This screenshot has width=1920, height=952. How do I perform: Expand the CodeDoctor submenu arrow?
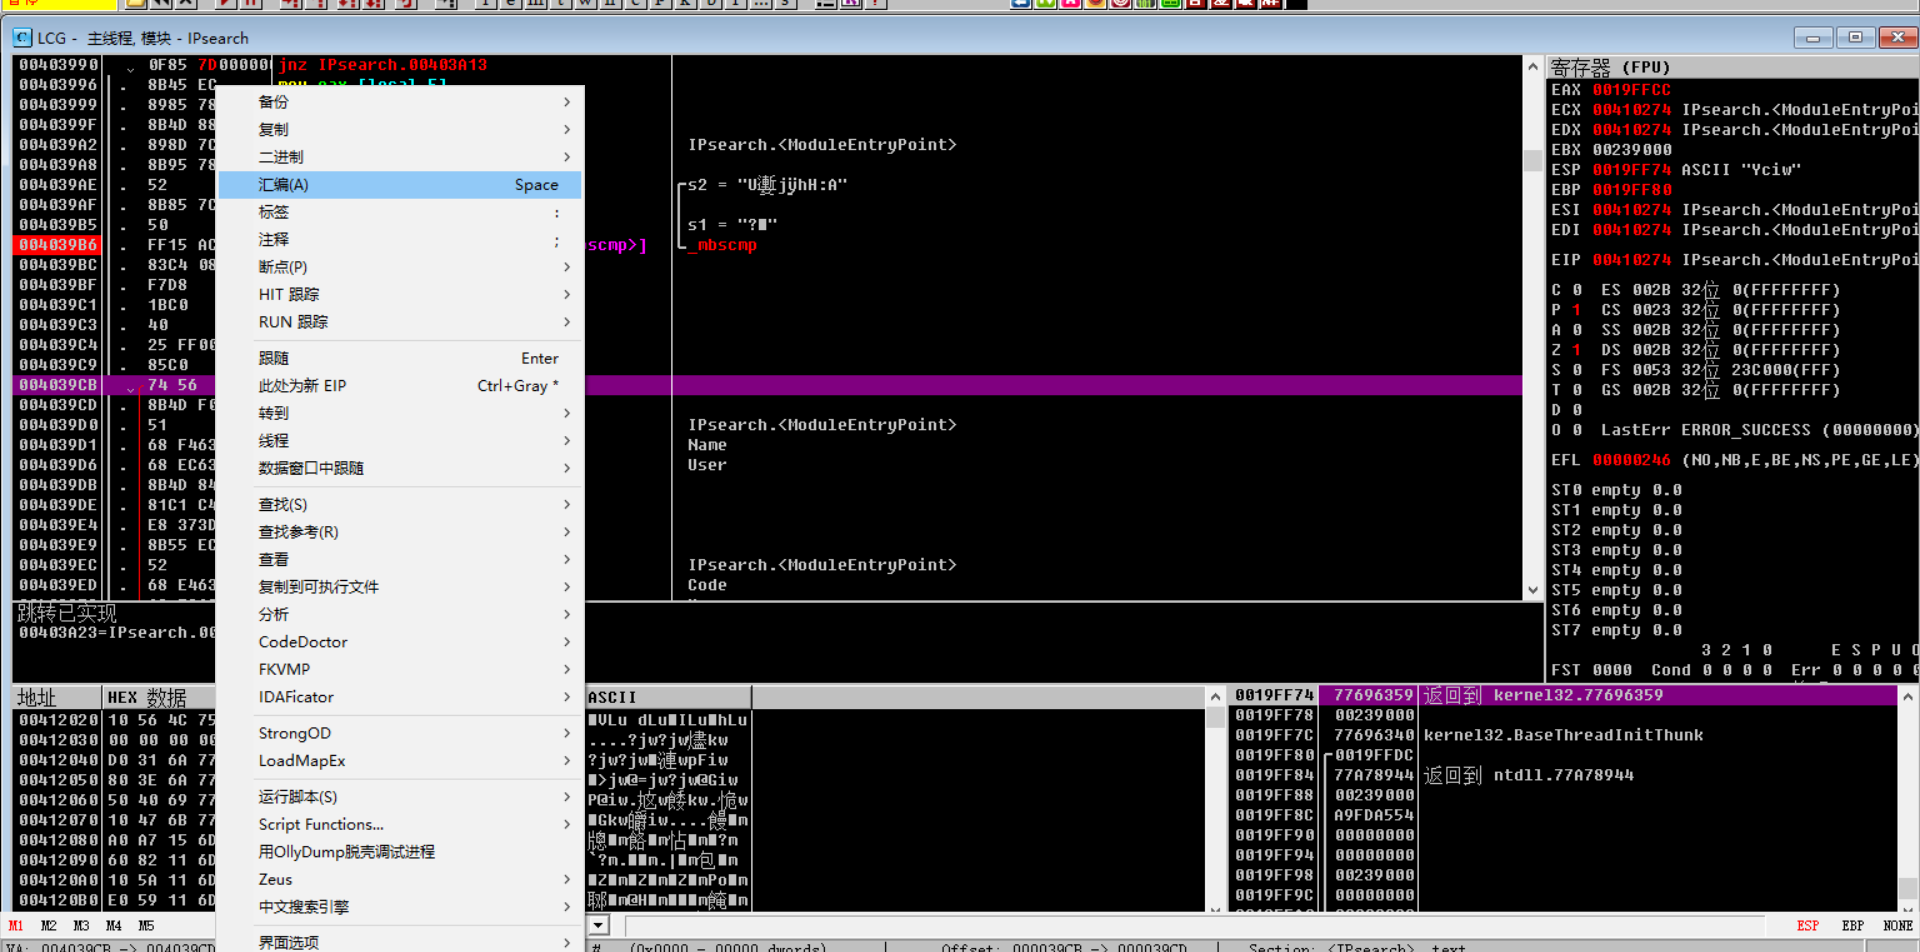[567, 642]
